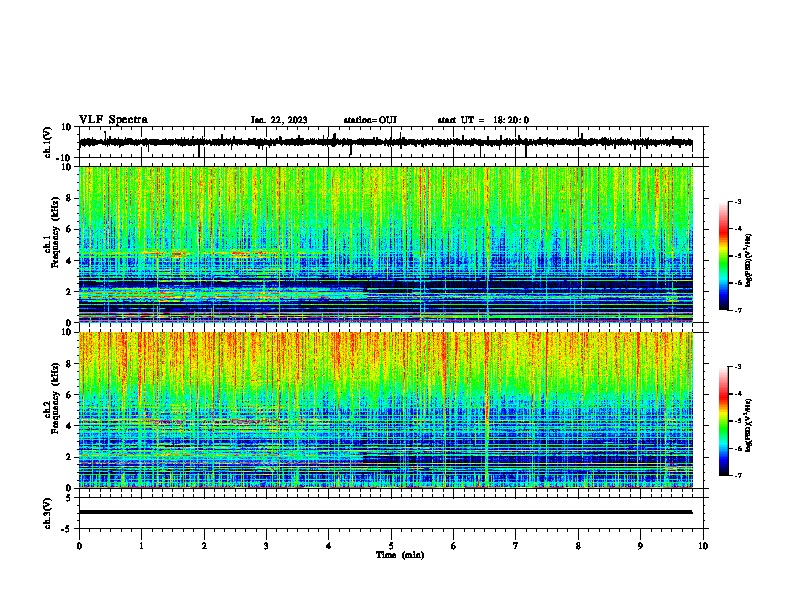
Task: Click the date "Jan. 22, 2023" in the header
Action: [x=279, y=120]
